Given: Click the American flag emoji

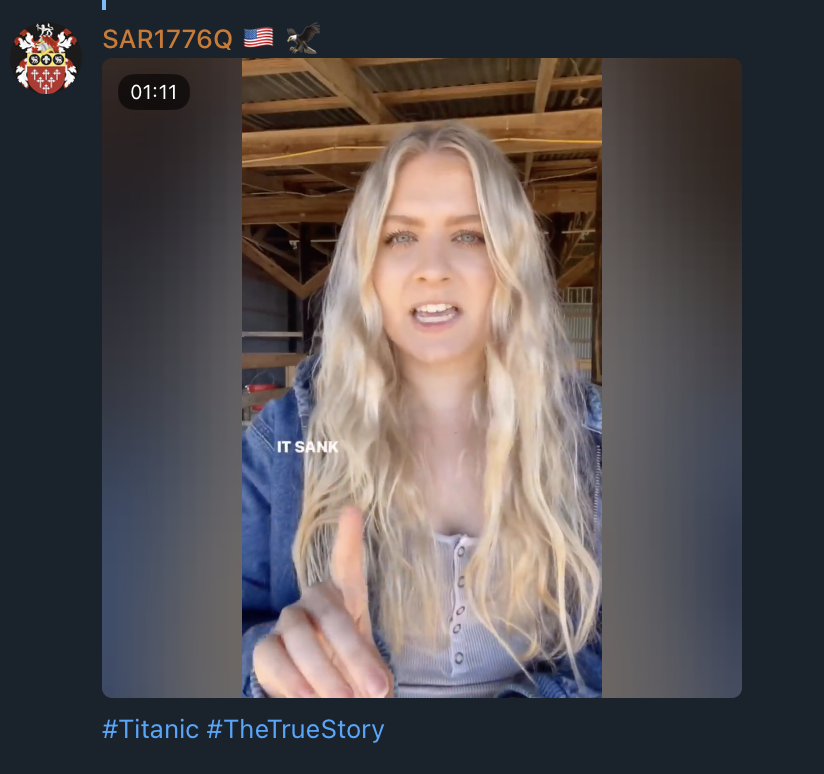Looking at the screenshot, I should (258, 38).
